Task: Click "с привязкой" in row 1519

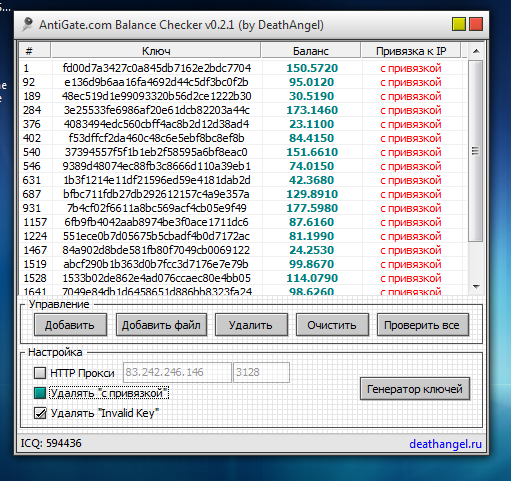Action: [x=411, y=264]
